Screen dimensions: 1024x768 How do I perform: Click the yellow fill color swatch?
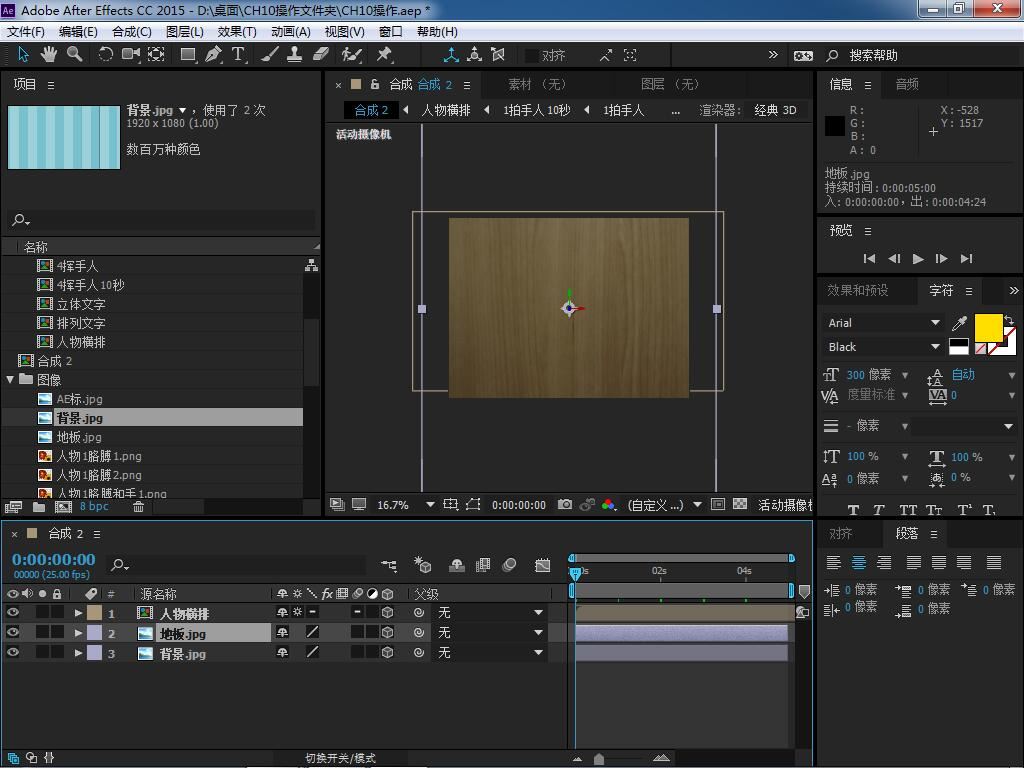click(x=988, y=327)
